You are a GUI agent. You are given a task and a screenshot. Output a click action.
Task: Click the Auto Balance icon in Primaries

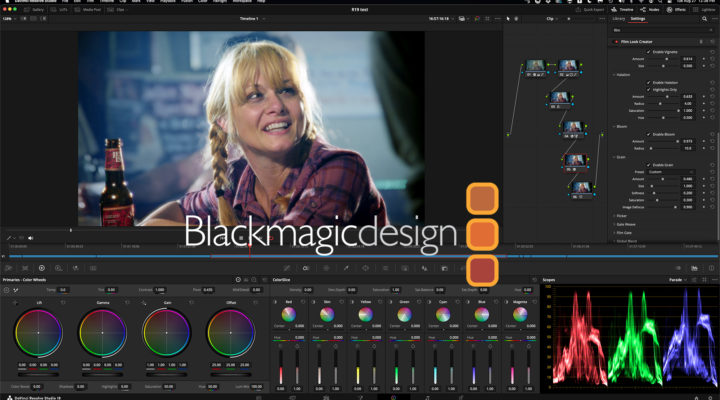pos(6,290)
